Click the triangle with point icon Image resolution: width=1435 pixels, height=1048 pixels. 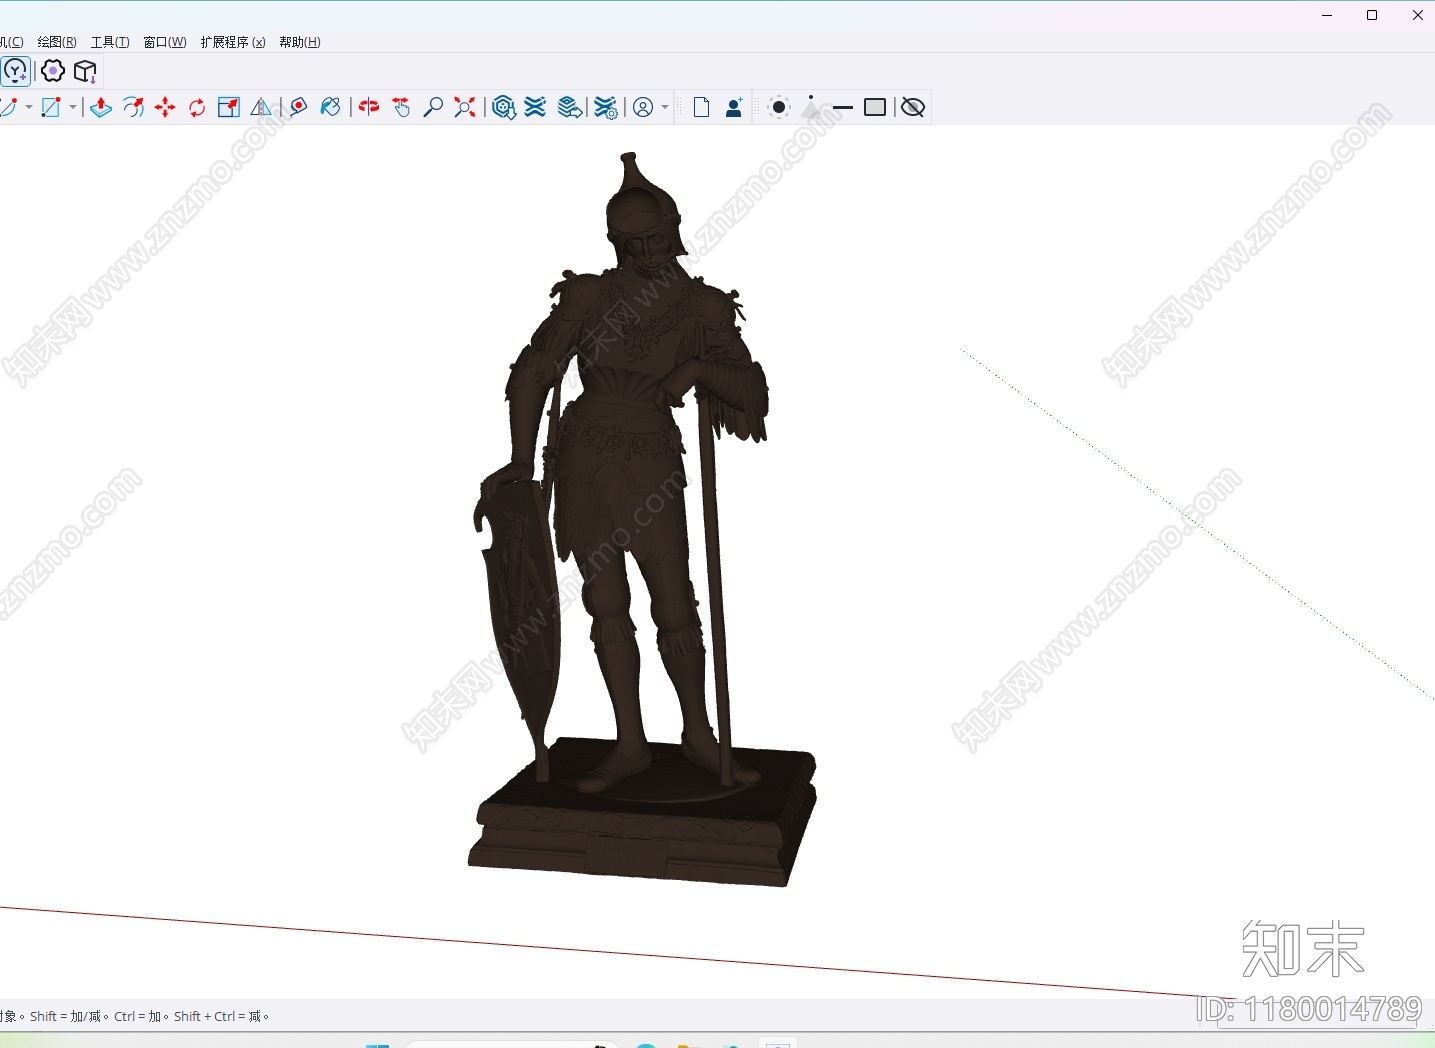811,107
